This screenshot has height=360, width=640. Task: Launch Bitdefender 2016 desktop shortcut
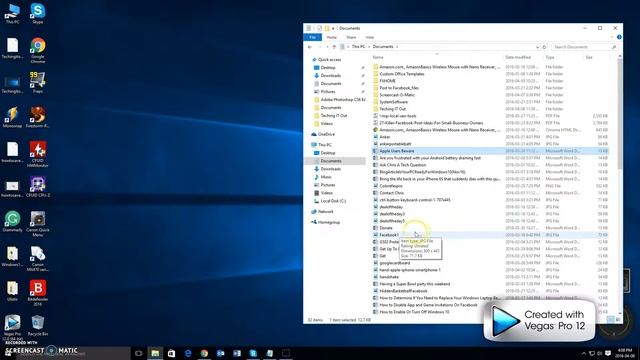click(x=38, y=293)
